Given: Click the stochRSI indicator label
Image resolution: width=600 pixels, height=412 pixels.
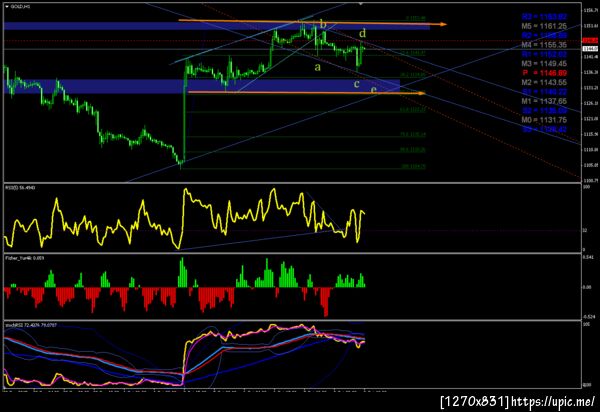Looking at the screenshot, I should pos(31,325).
